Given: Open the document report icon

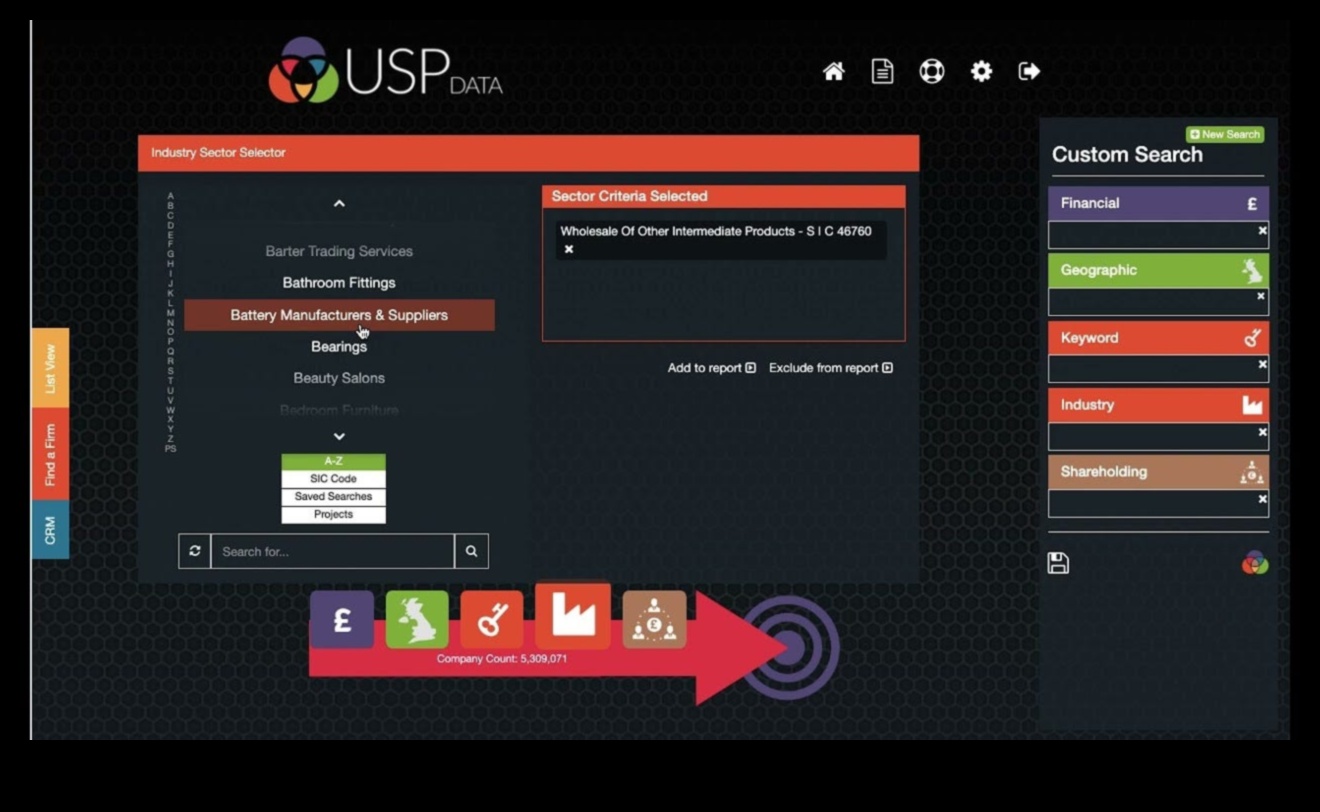Looking at the screenshot, I should point(882,71).
